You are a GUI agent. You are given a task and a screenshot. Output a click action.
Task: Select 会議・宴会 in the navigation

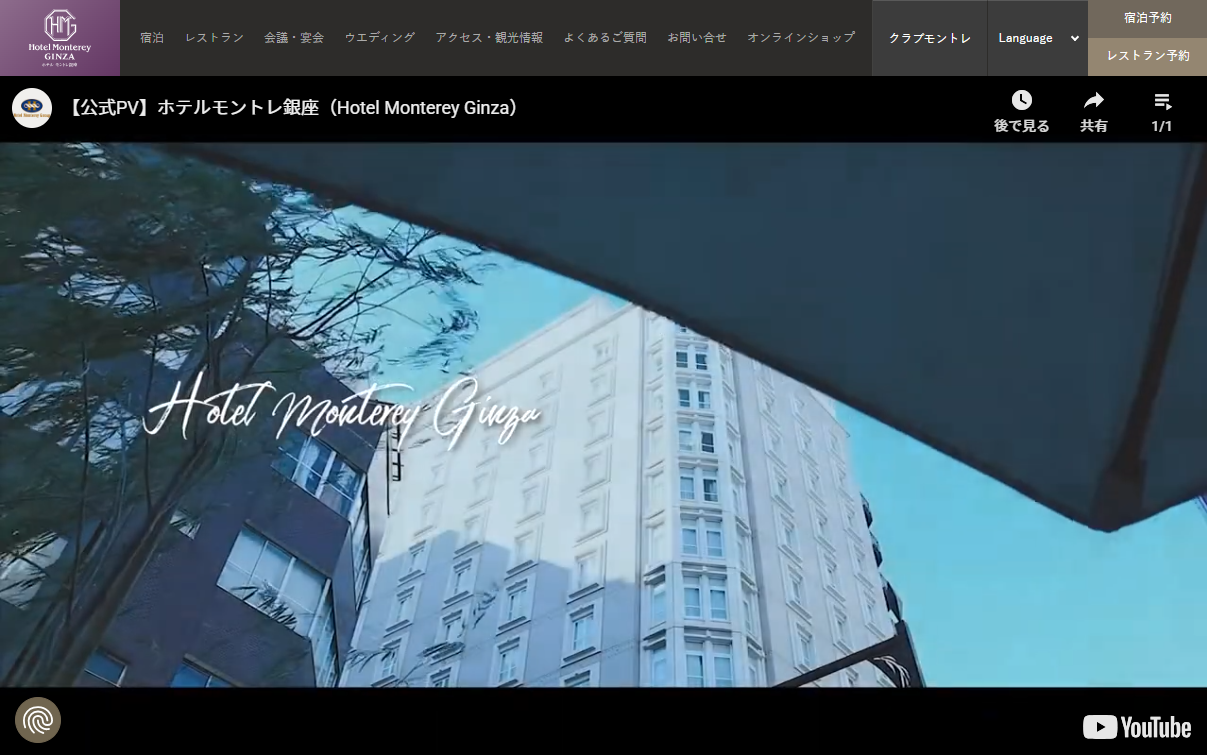pyautogui.click(x=294, y=38)
